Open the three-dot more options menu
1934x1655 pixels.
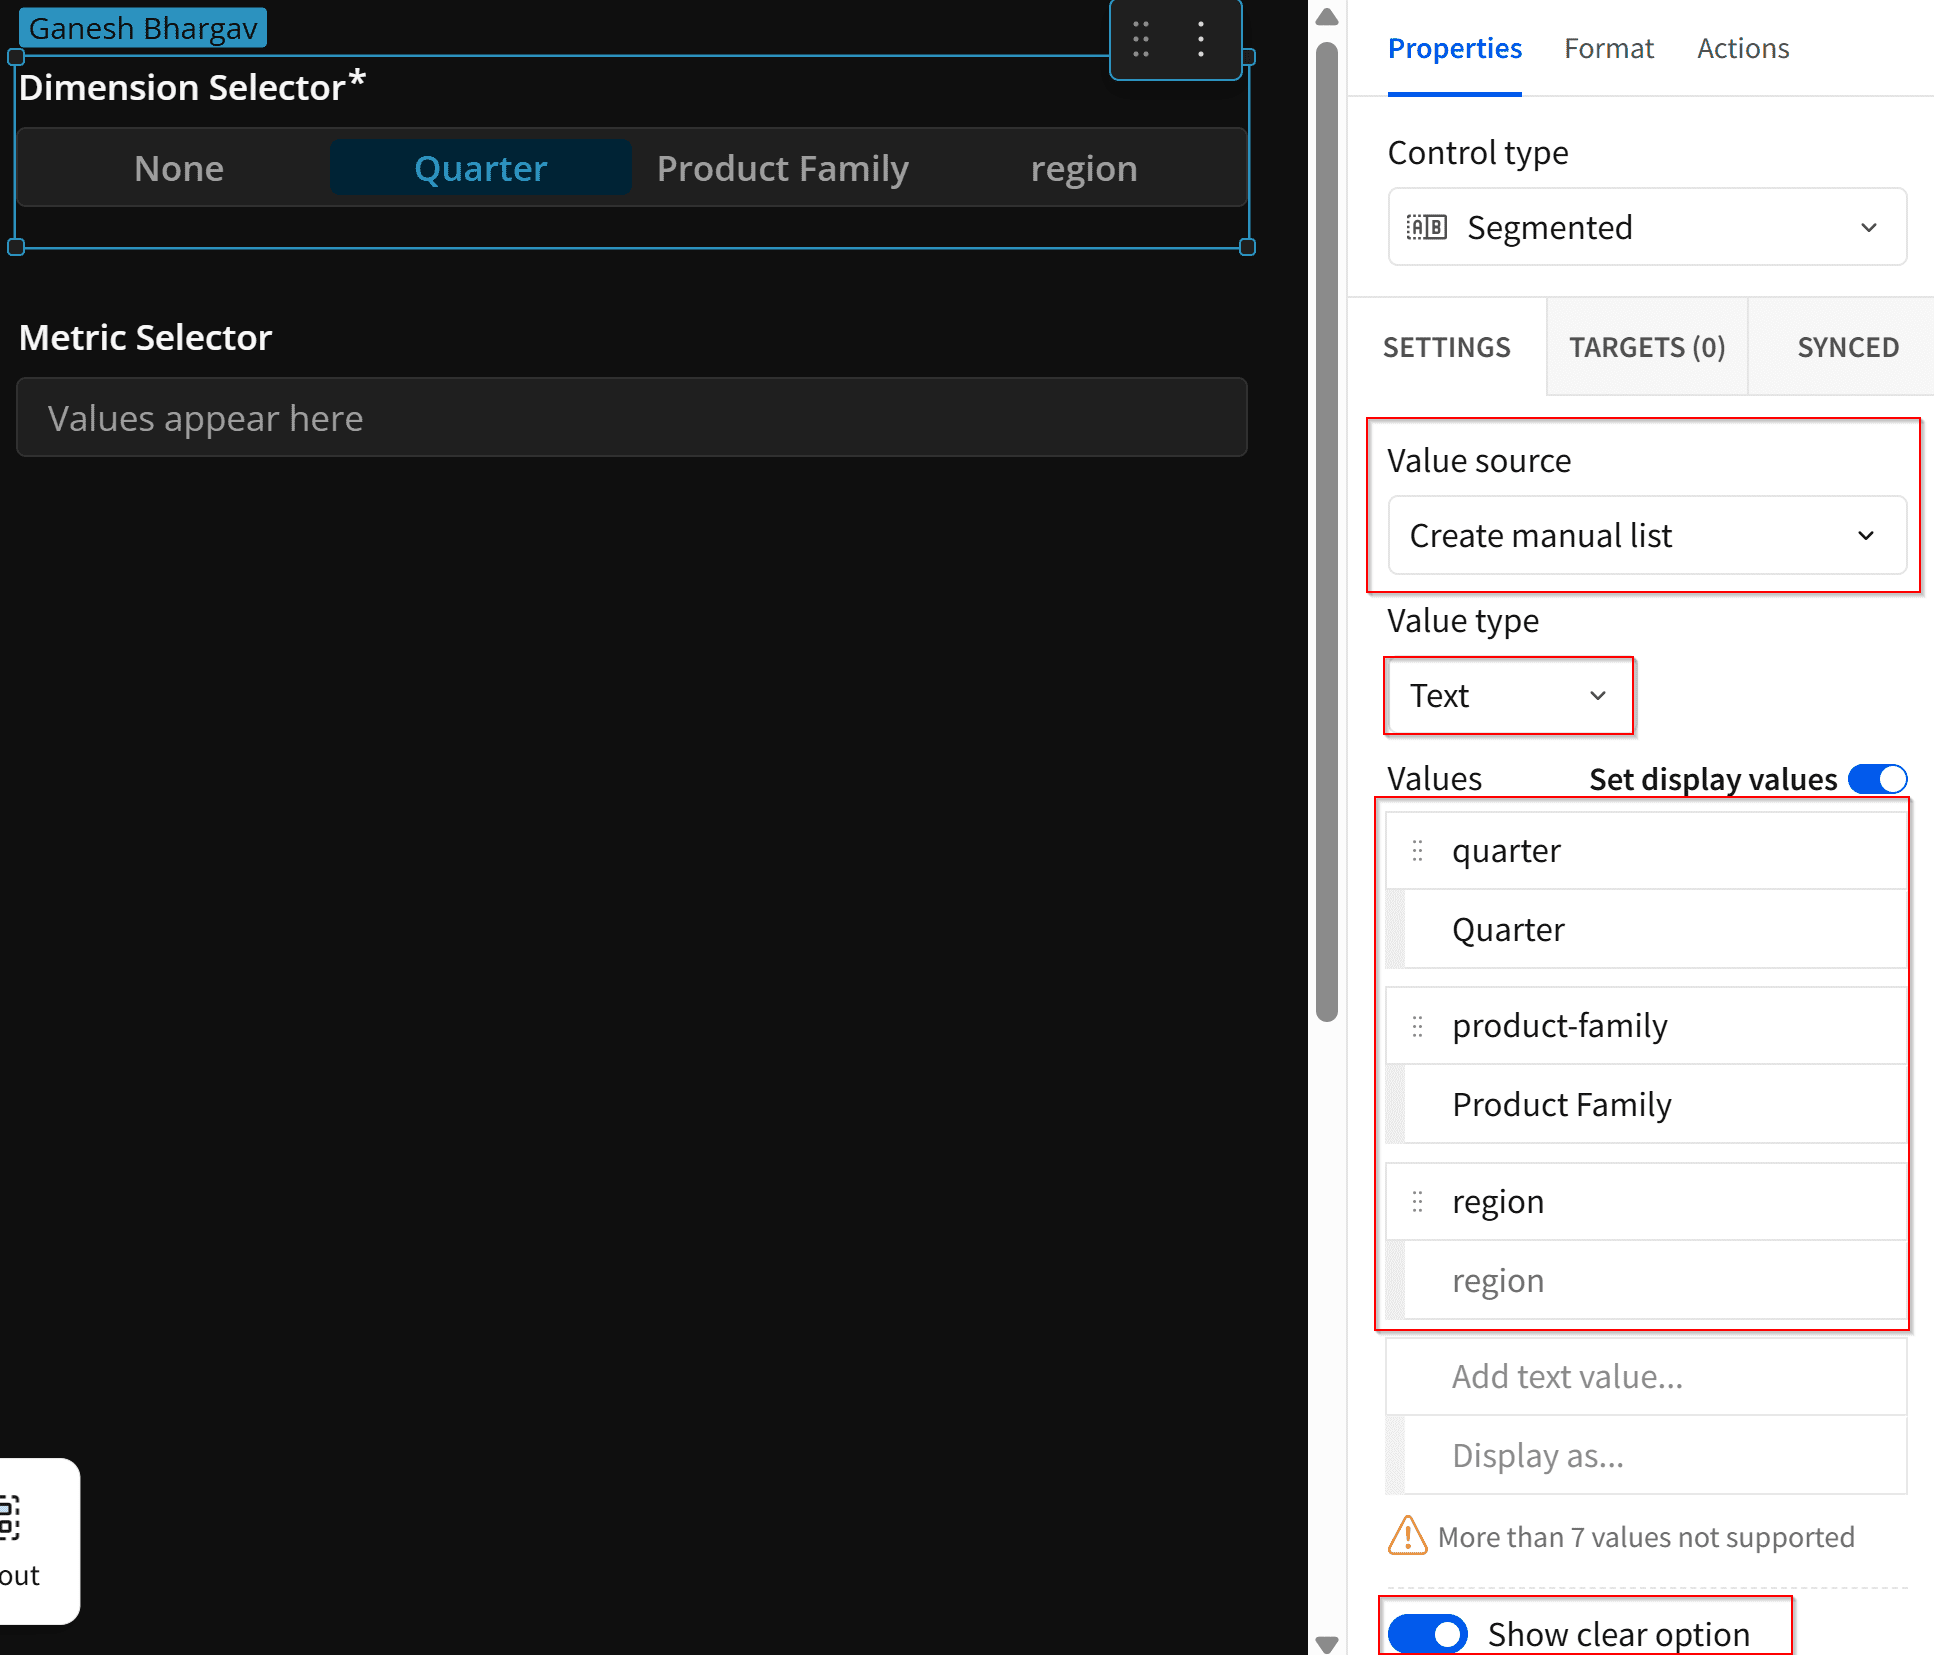coord(1201,39)
